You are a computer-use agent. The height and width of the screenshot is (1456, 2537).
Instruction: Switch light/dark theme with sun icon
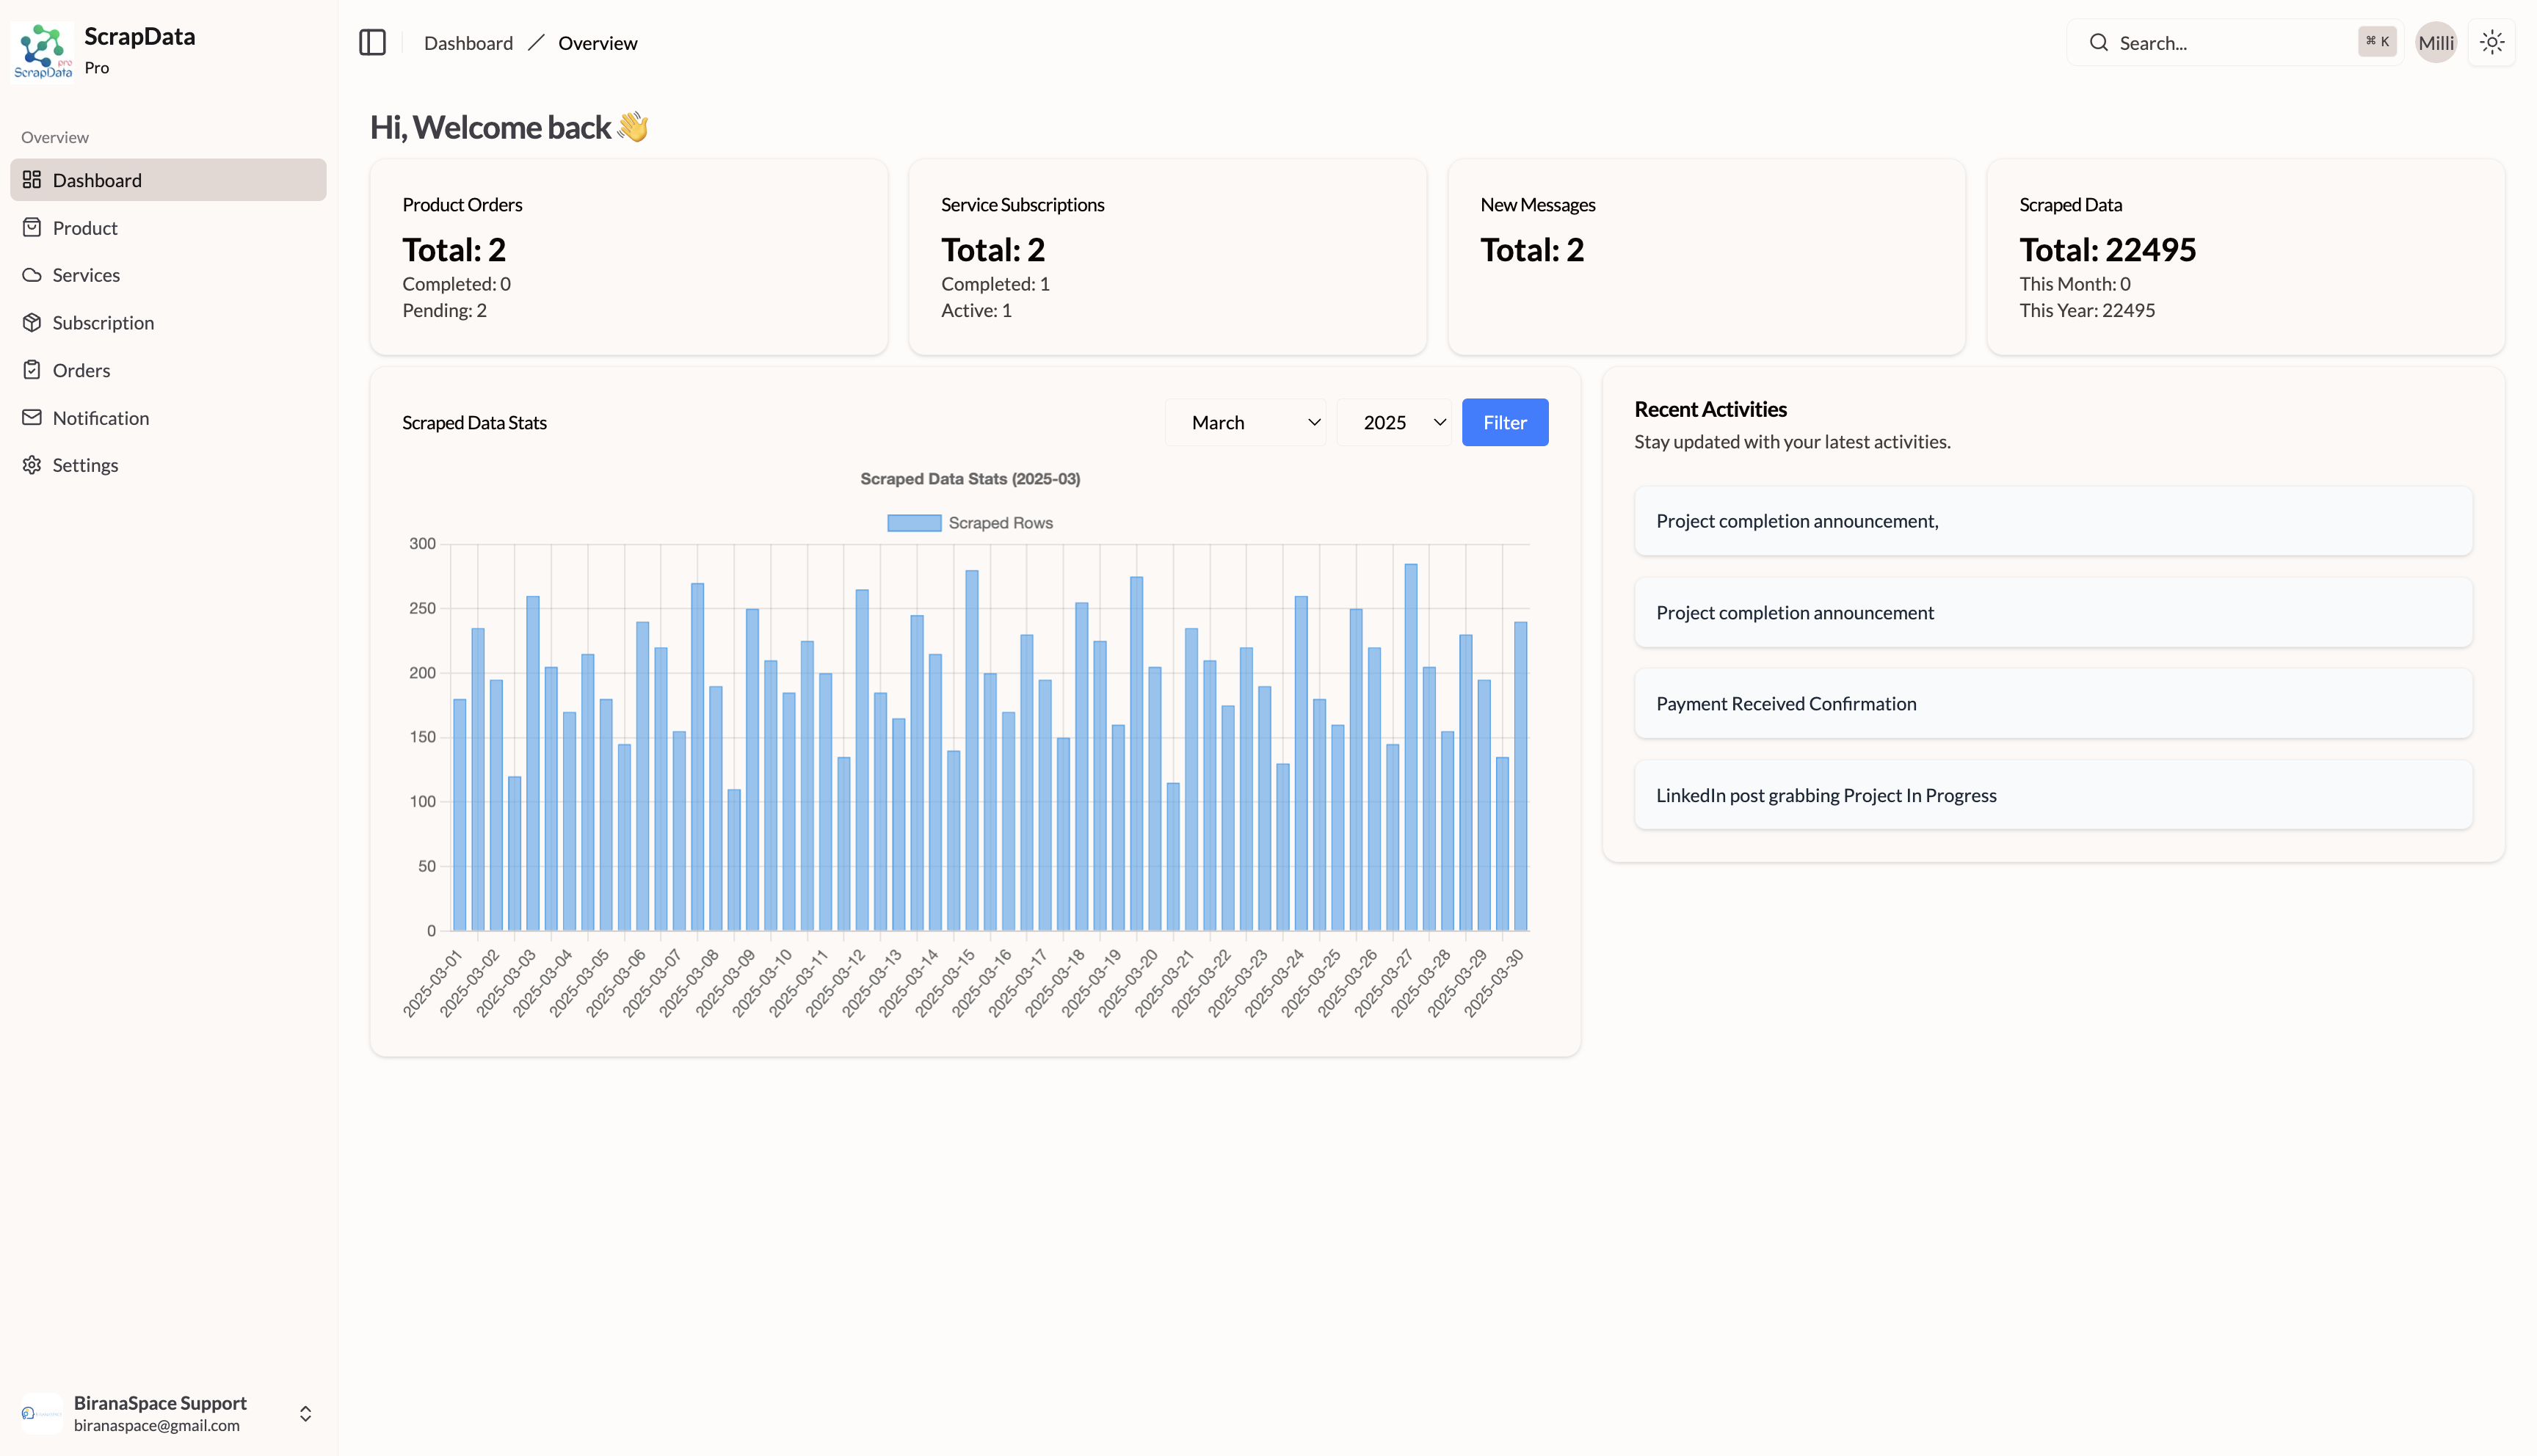2491,43
